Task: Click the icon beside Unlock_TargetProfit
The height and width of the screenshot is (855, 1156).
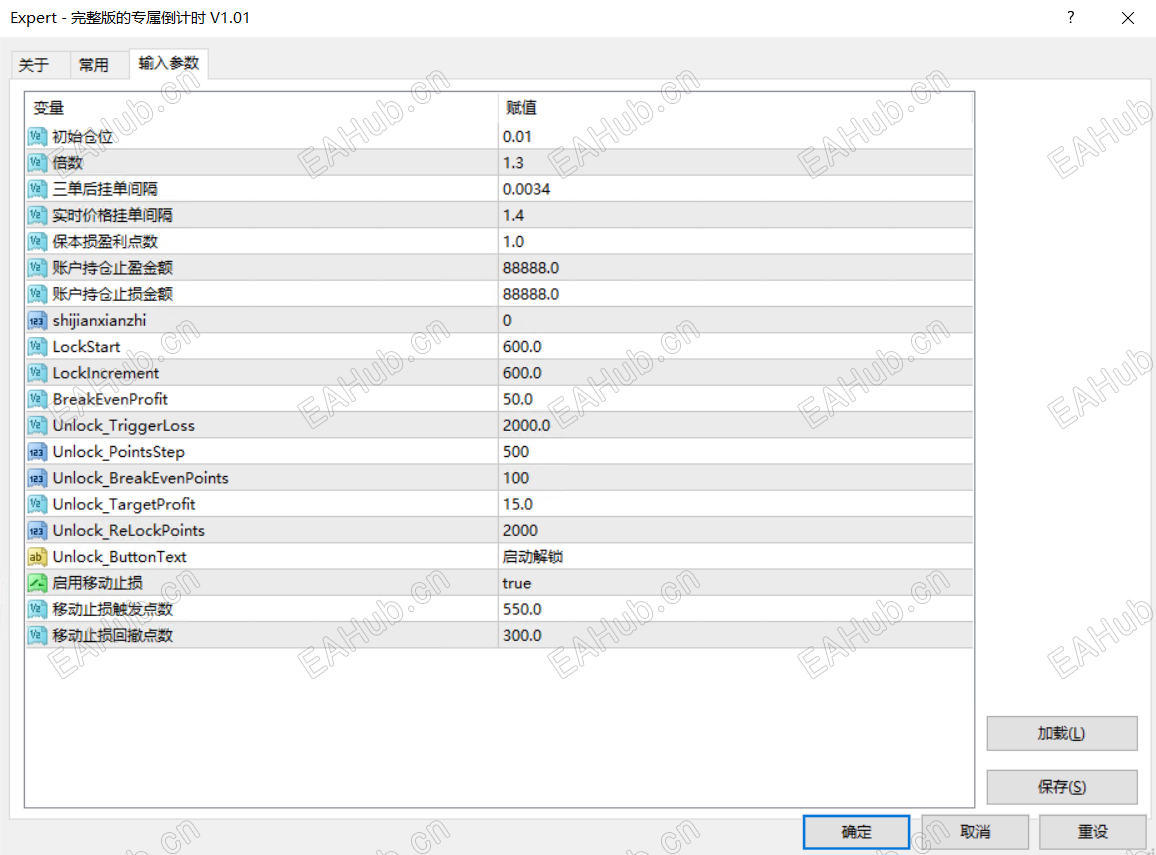Action: point(37,504)
